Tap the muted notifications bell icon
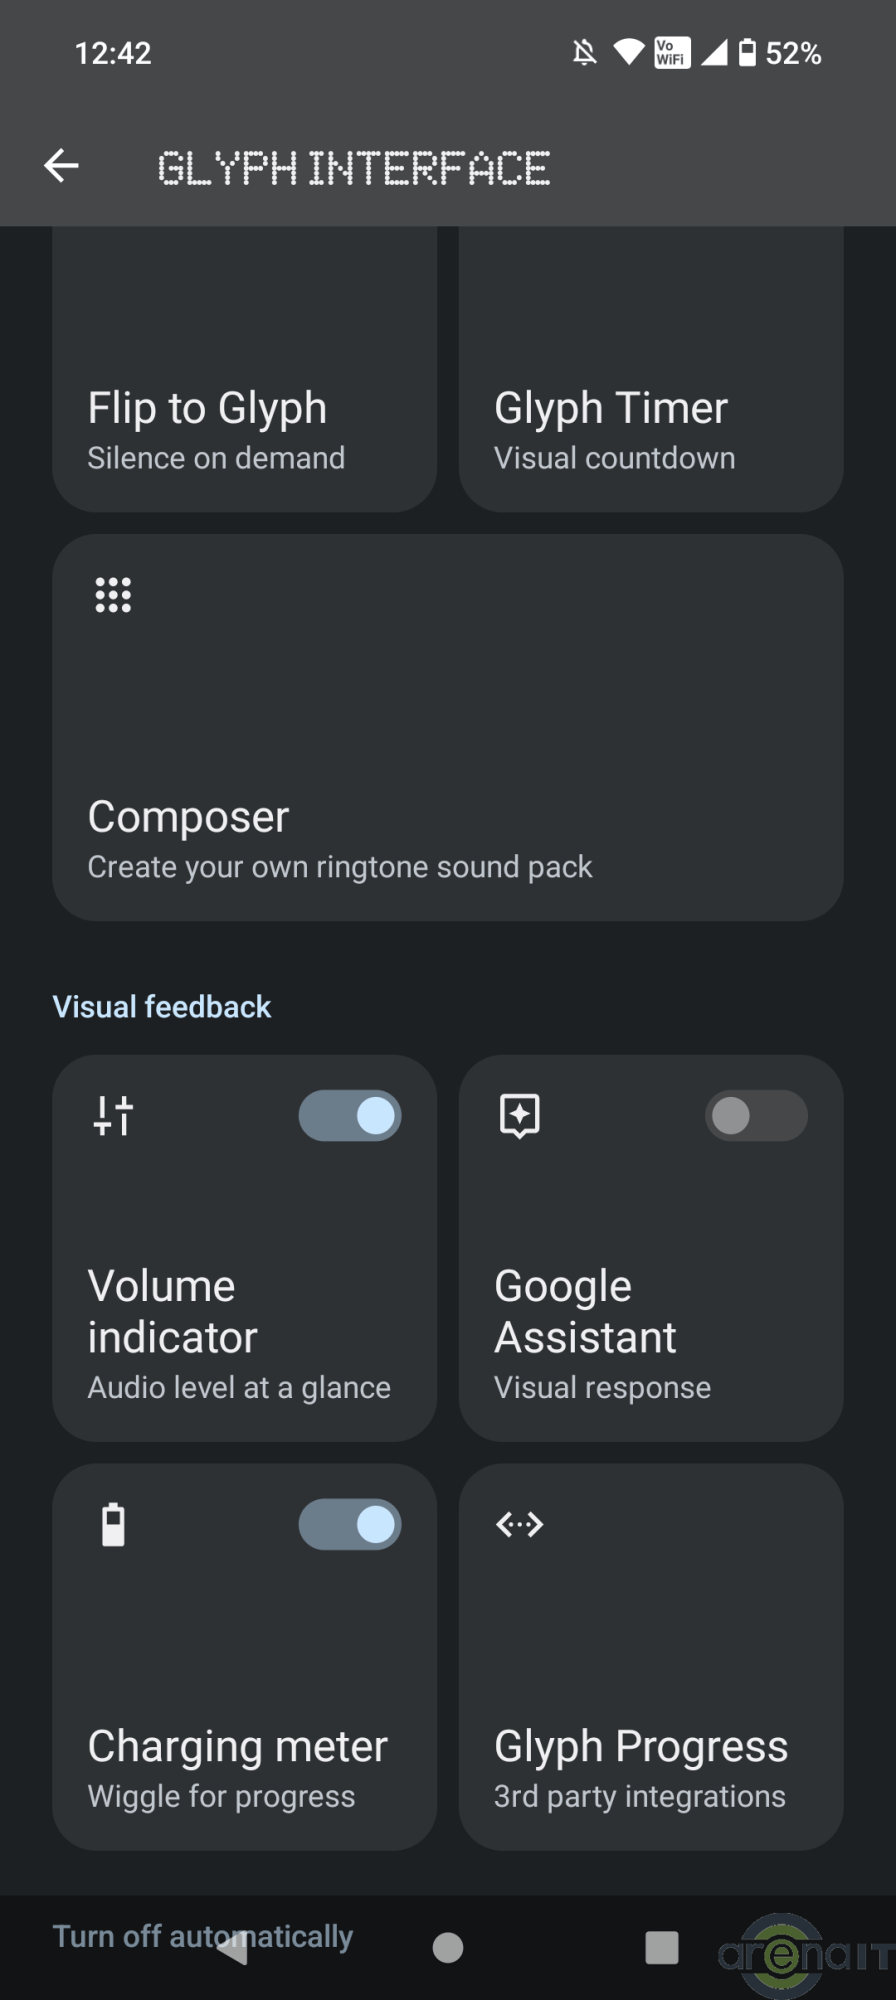 click(x=585, y=52)
